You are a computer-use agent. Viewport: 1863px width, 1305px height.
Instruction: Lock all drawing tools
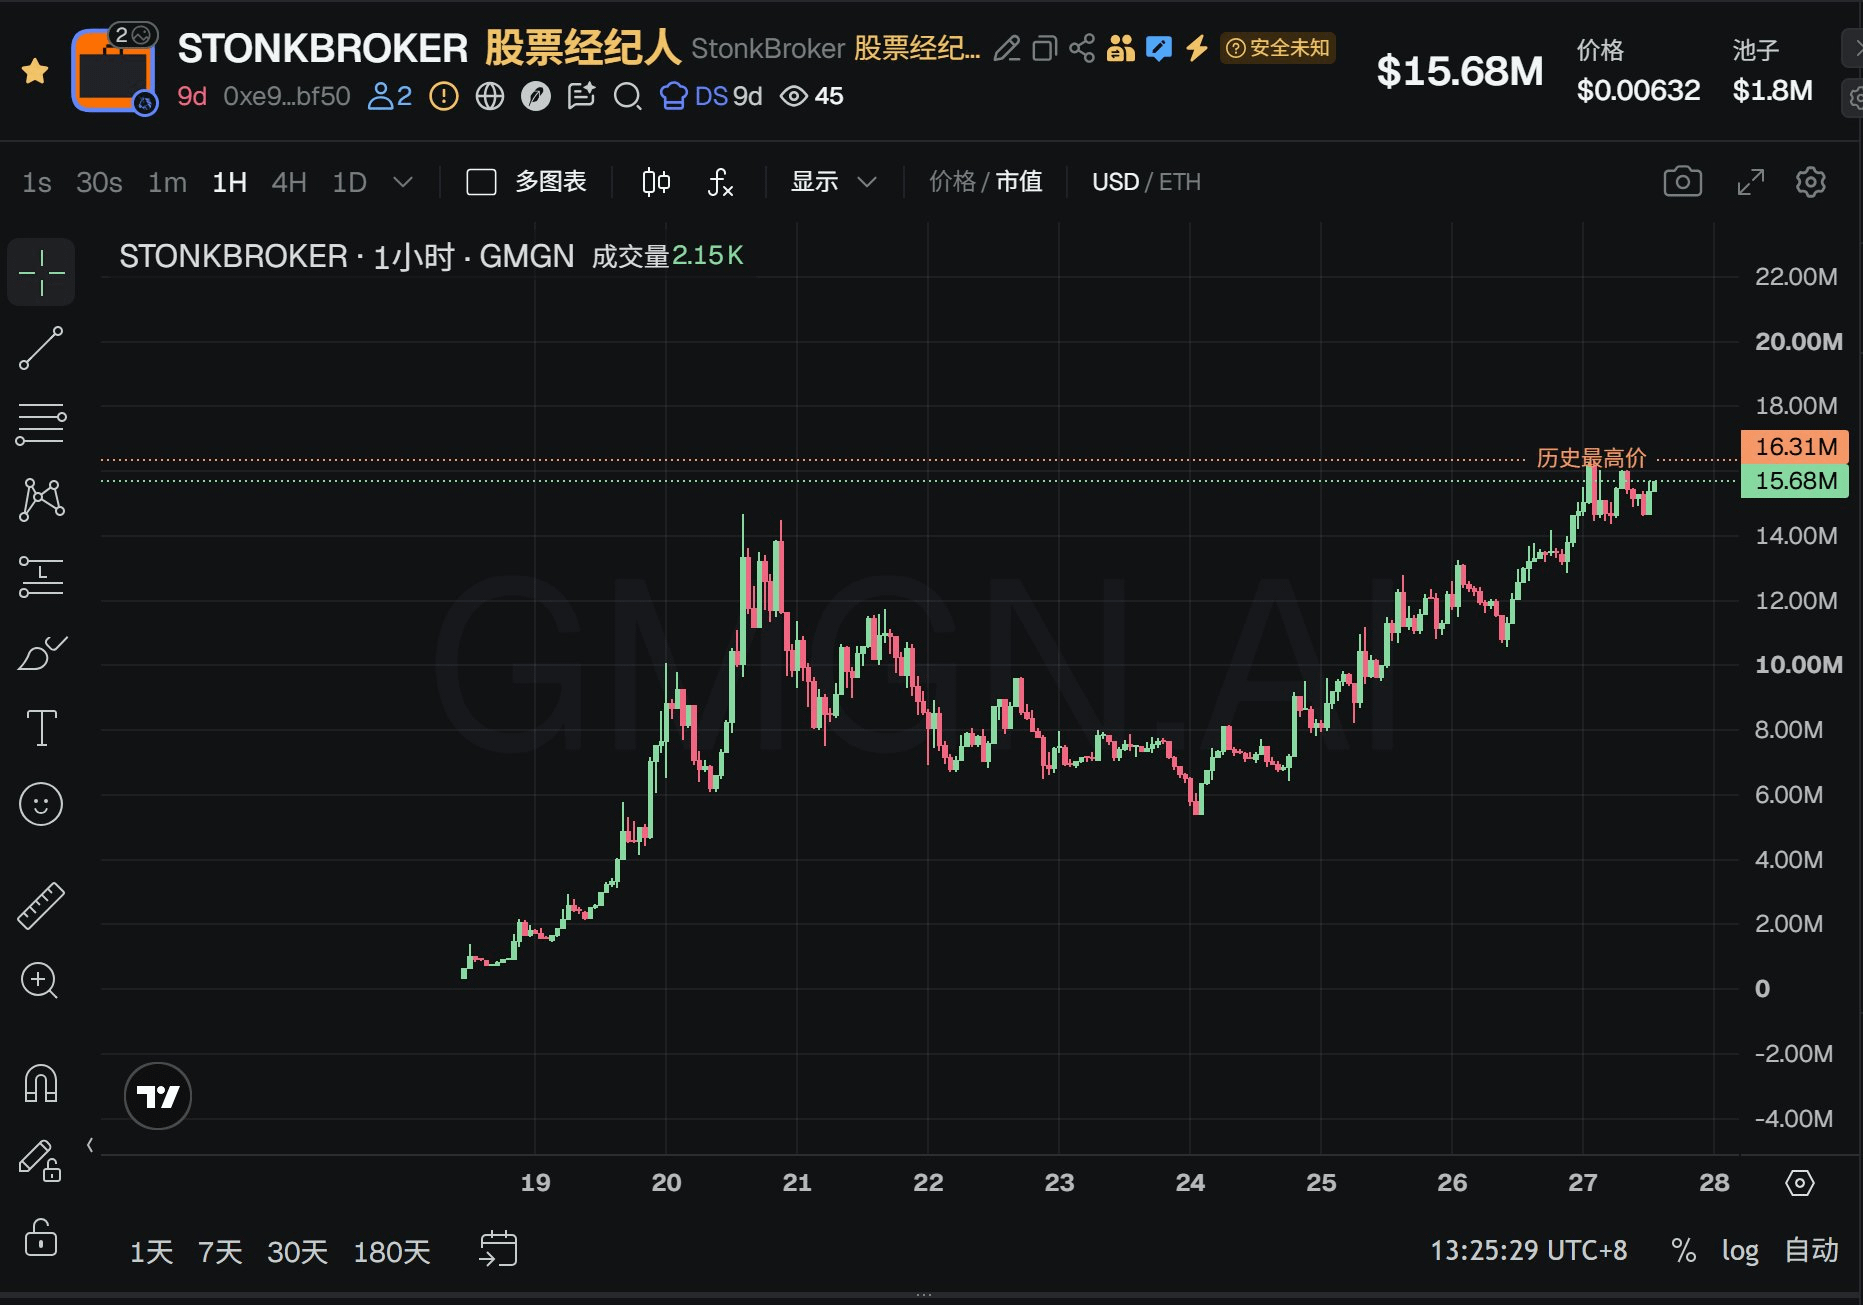41,1237
